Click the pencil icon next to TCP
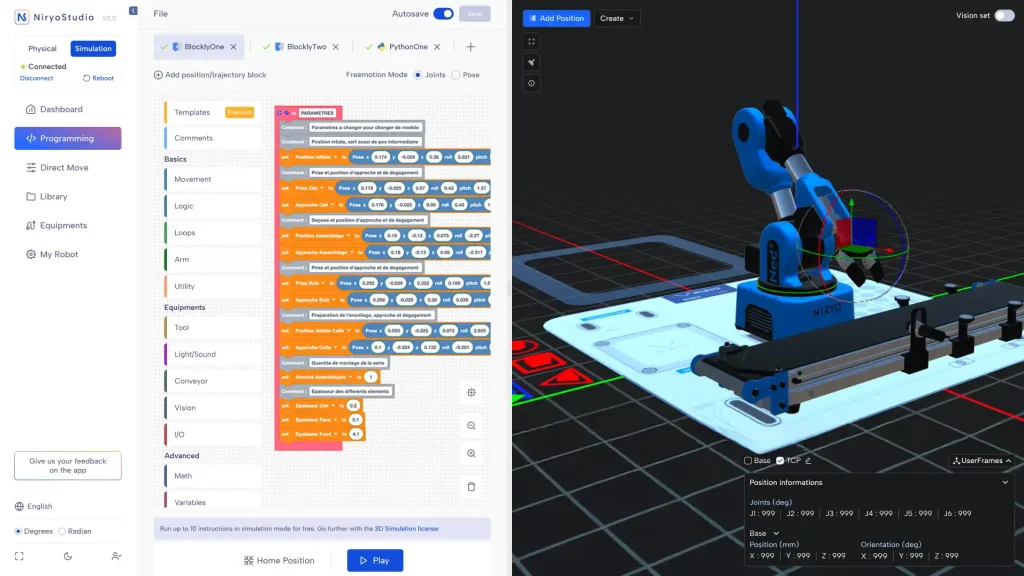The width and height of the screenshot is (1024, 576). click(808, 461)
